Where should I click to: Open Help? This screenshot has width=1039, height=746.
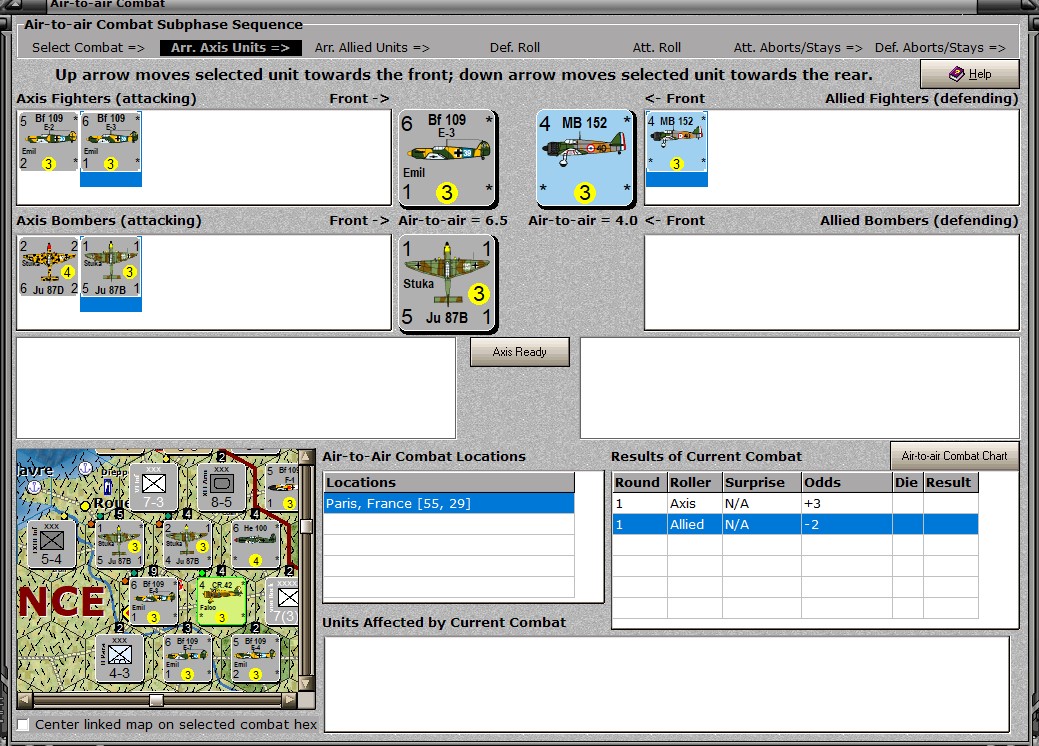click(x=969, y=74)
